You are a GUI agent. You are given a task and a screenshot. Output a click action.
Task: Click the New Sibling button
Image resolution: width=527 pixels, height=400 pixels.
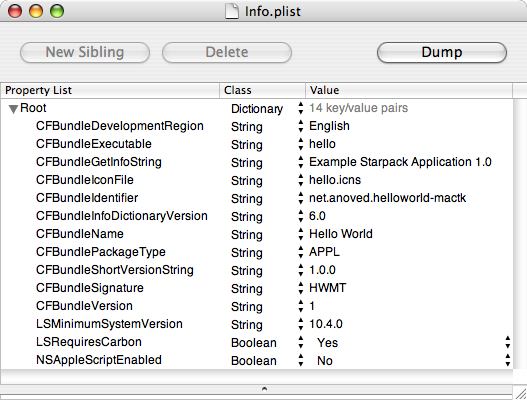pyautogui.click(x=85, y=52)
